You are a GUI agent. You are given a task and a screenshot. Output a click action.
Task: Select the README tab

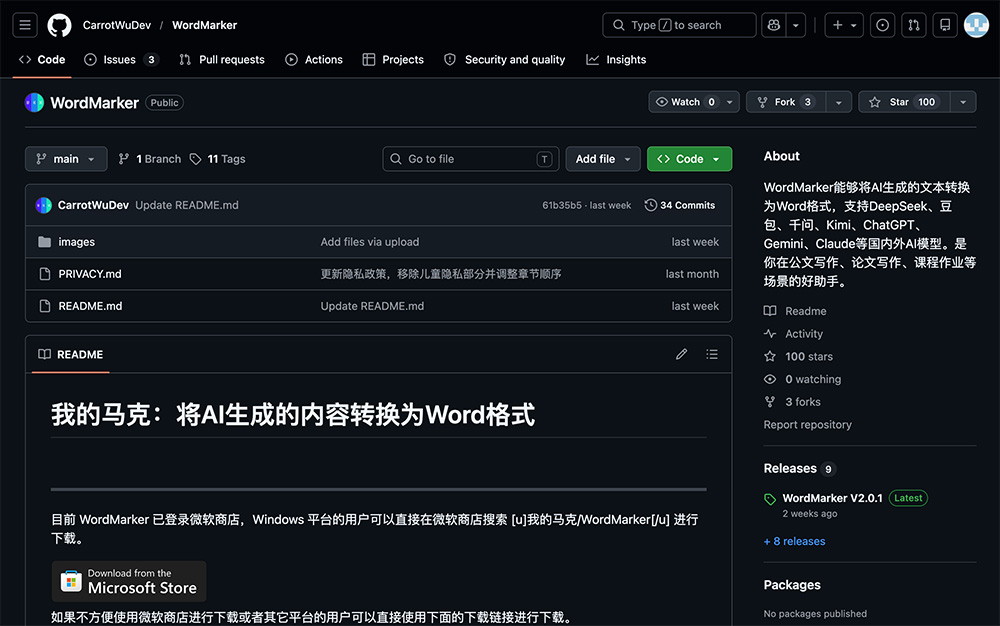tap(71, 354)
